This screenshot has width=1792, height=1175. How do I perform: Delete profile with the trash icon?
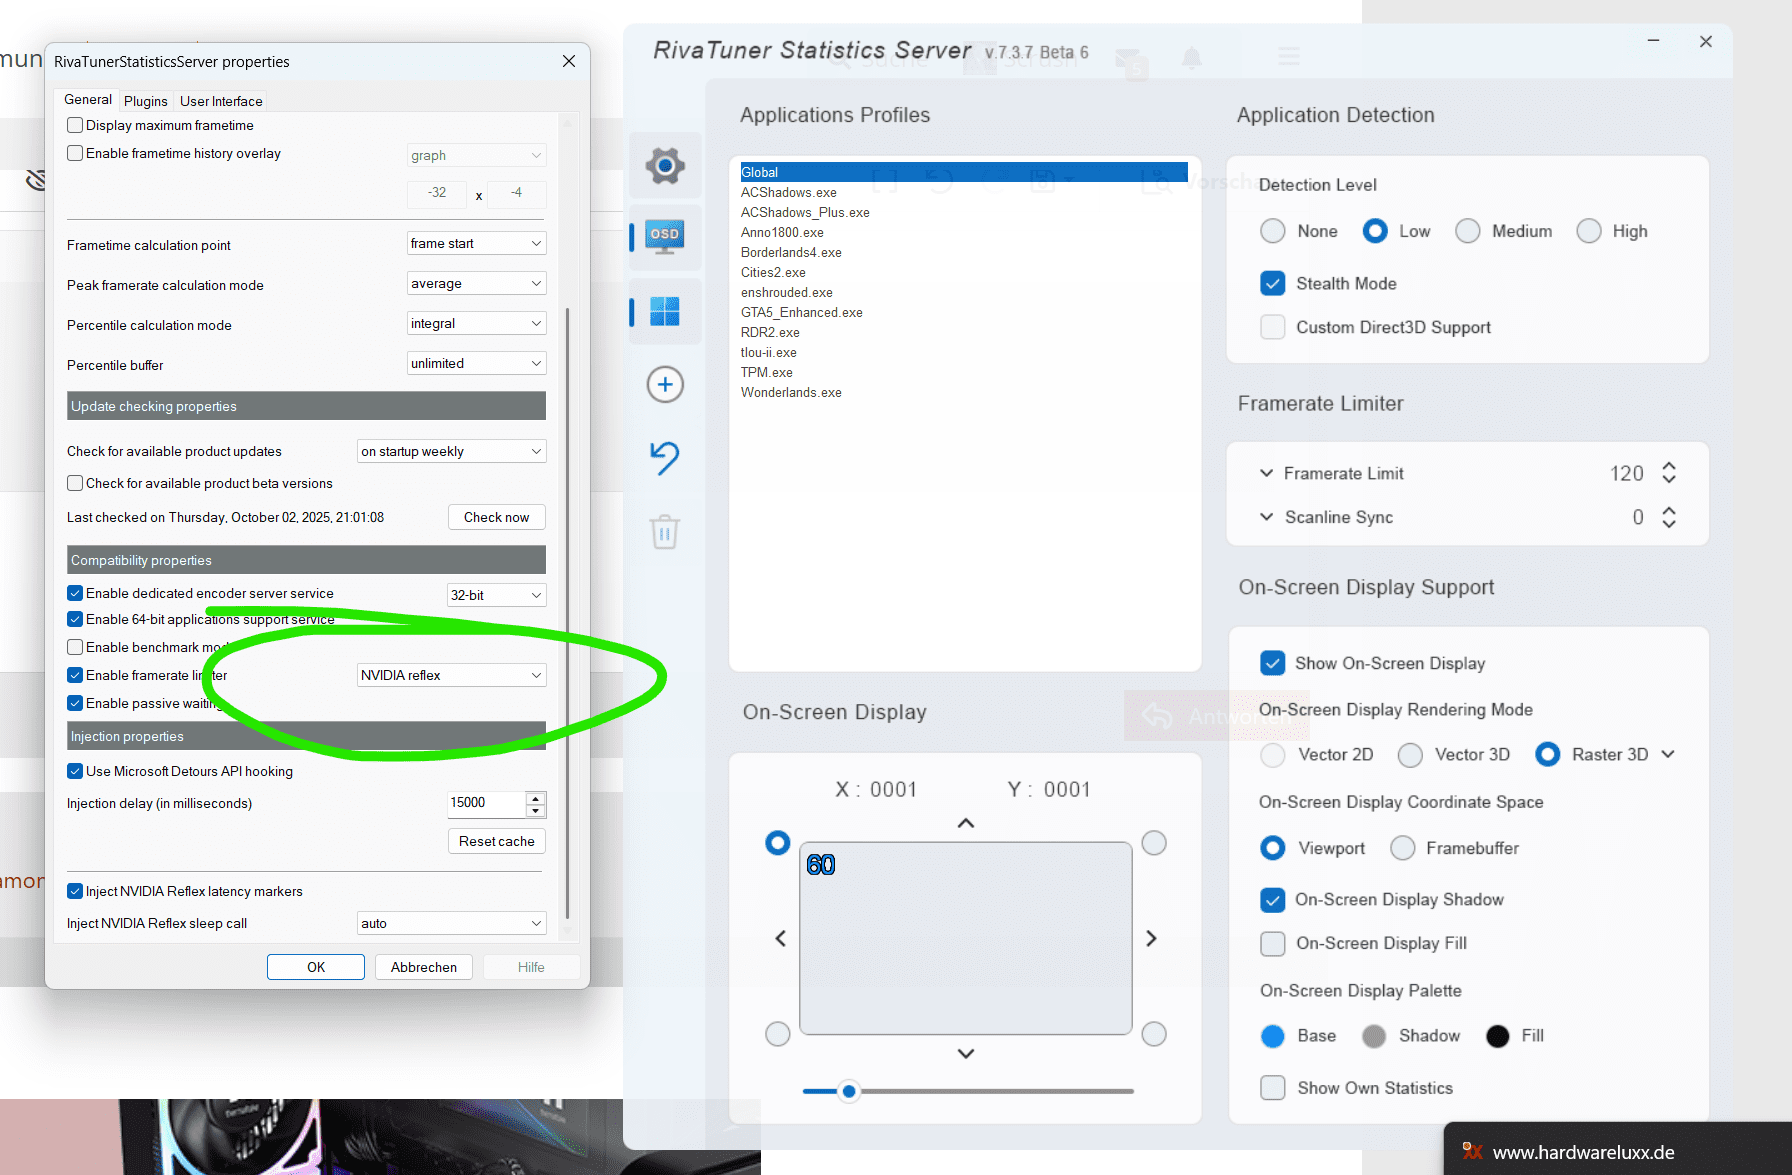point(665,531)
